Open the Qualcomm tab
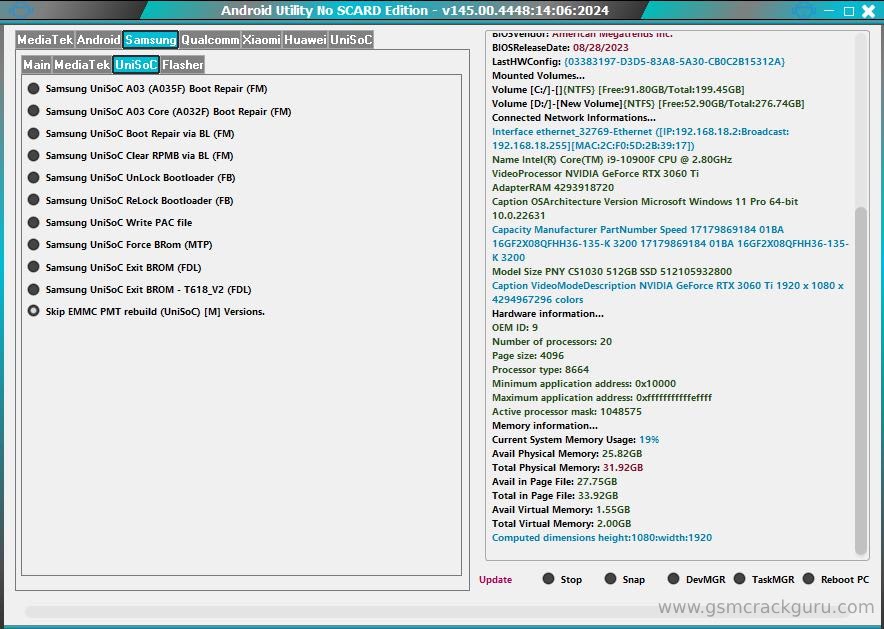 tap(210, 40)
